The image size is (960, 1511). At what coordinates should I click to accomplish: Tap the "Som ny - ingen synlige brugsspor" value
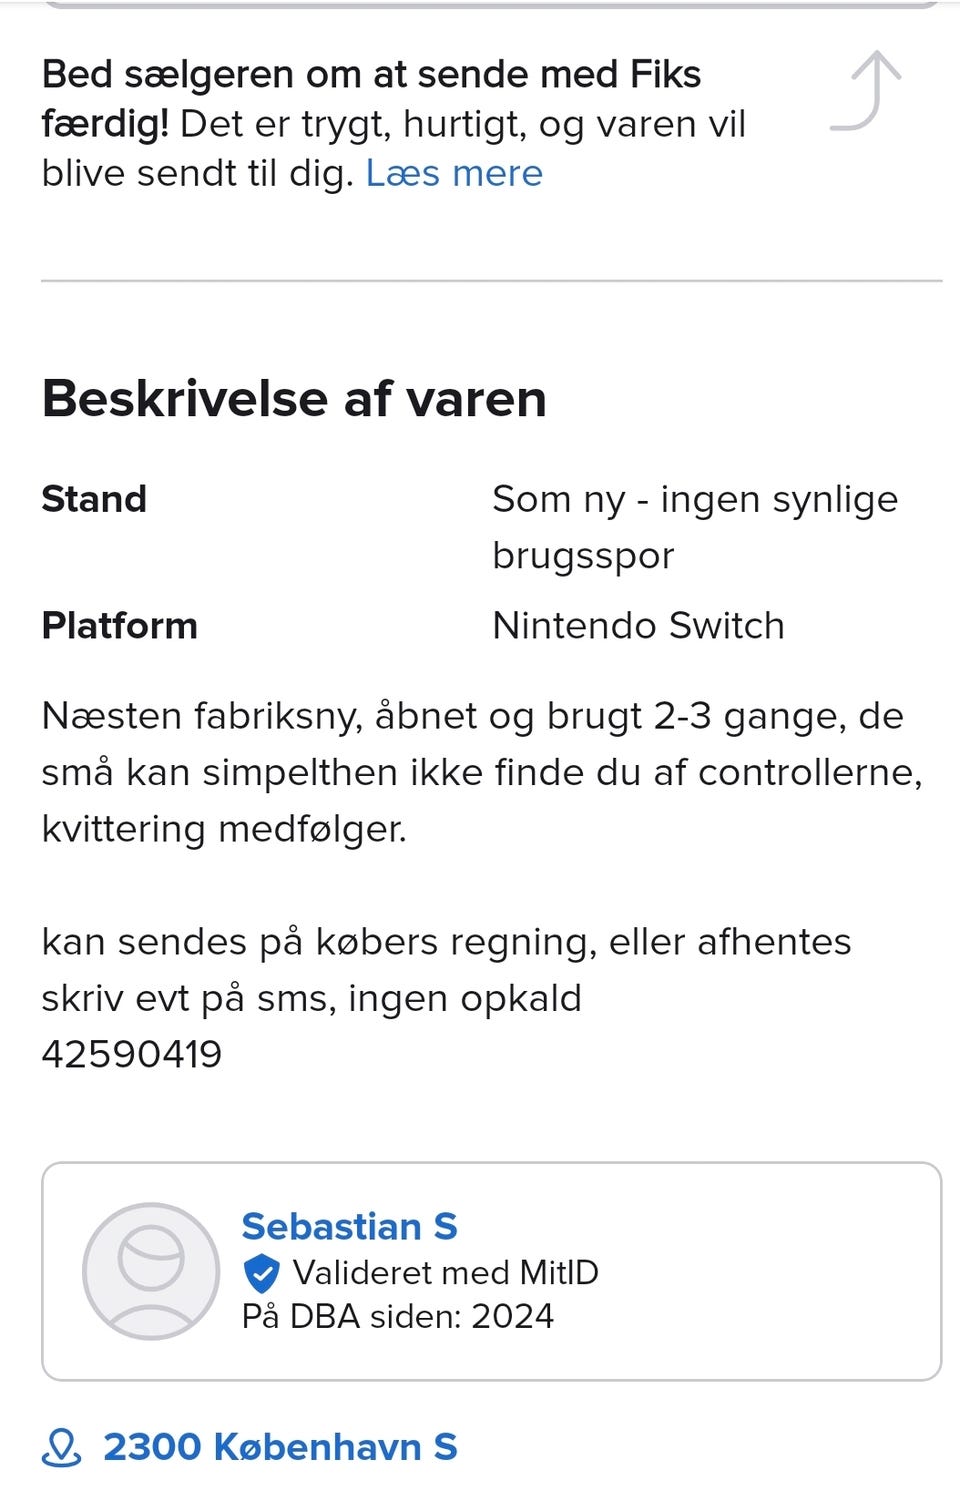click(x=694, y=526)
